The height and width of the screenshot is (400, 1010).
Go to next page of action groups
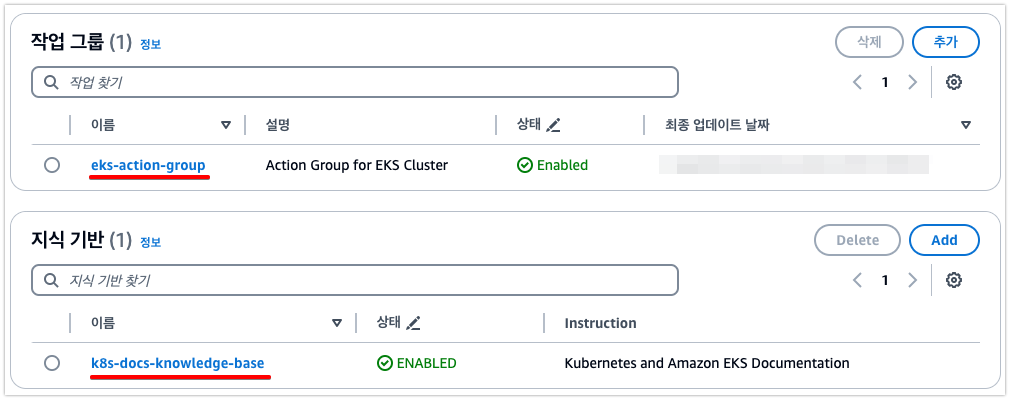coord(913,82)
